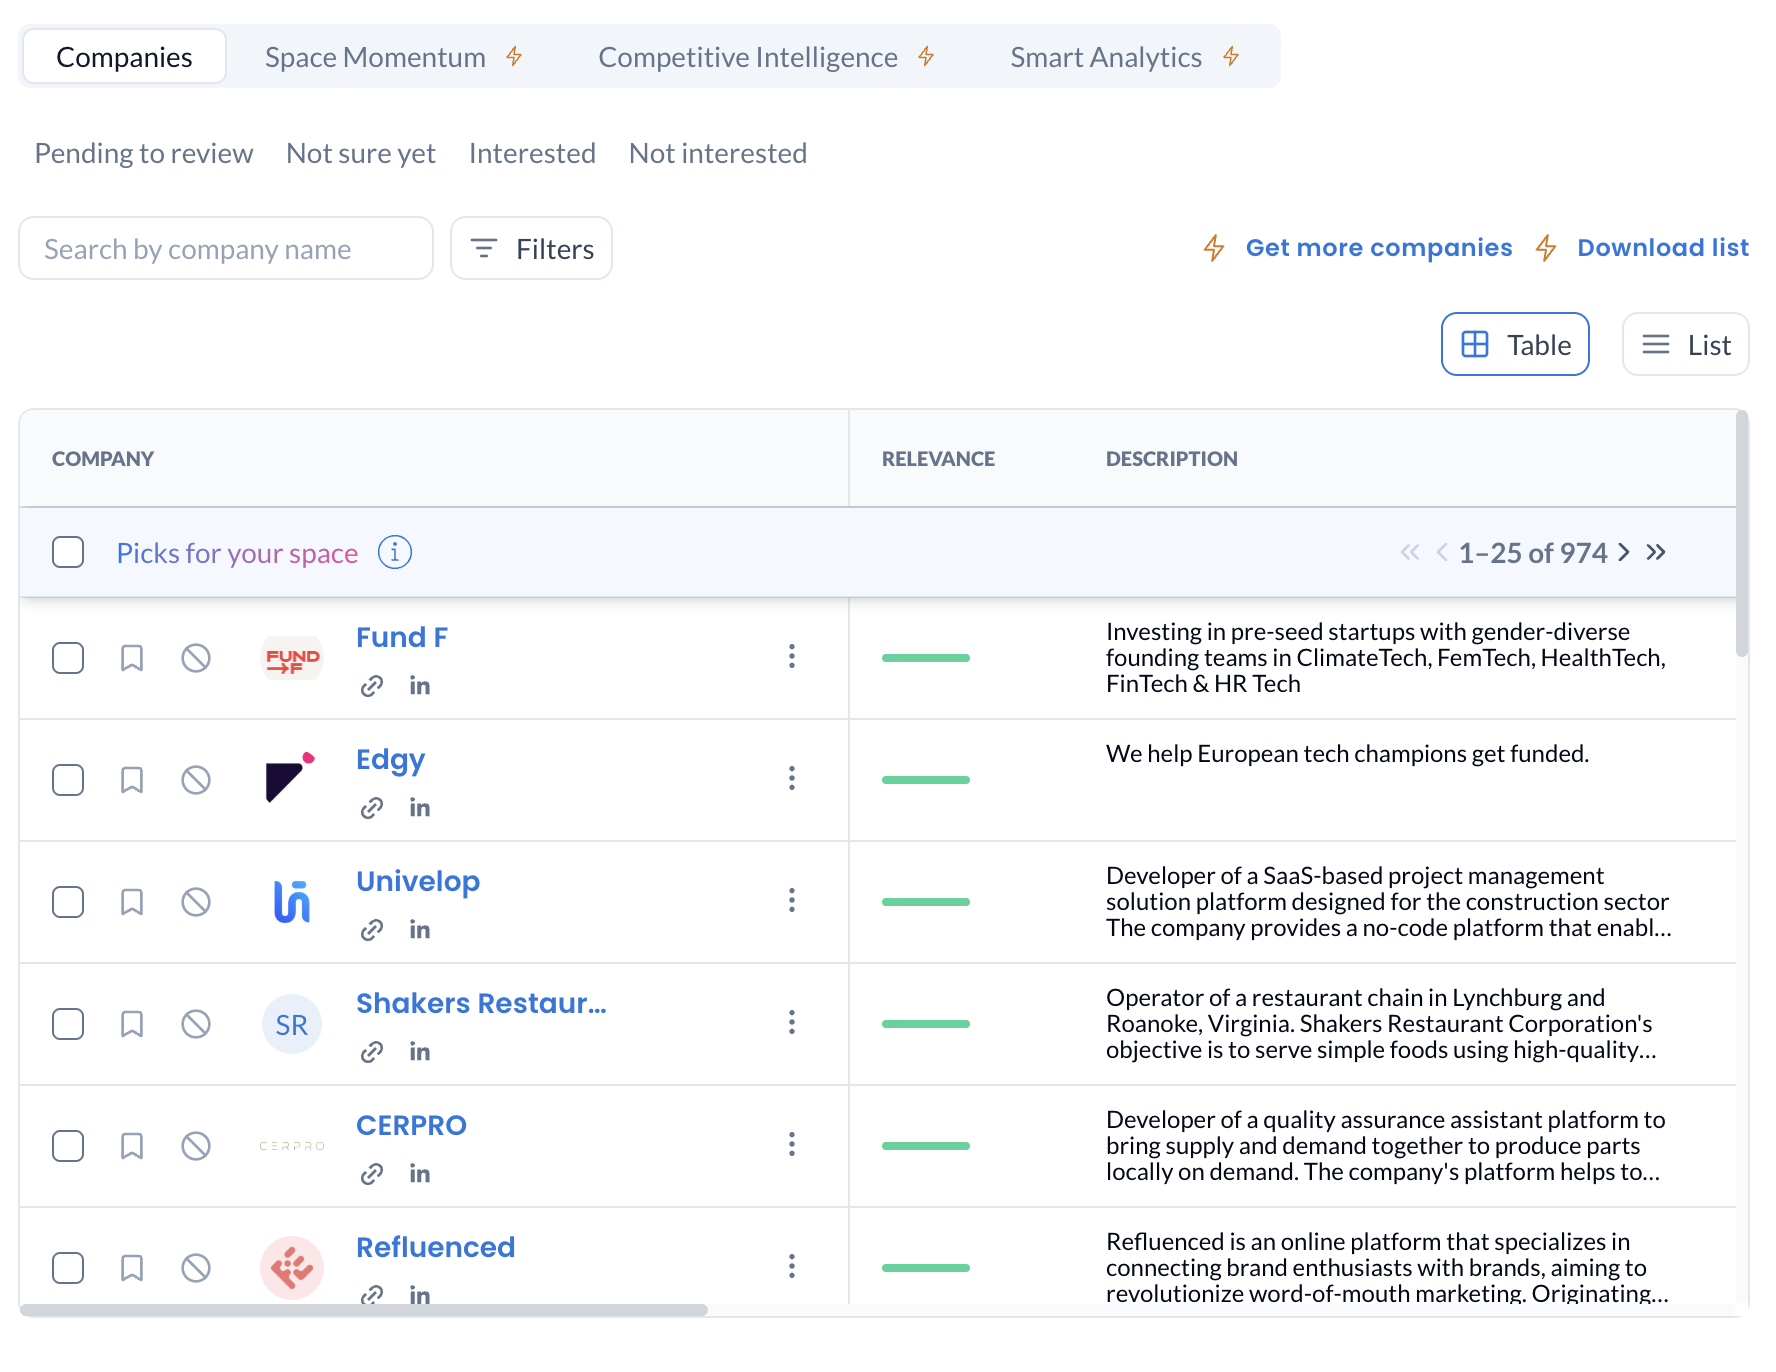This screenshot has height=1372, width=1776.
Task: Go to next page of companies
Action: tap(1624, 552)
